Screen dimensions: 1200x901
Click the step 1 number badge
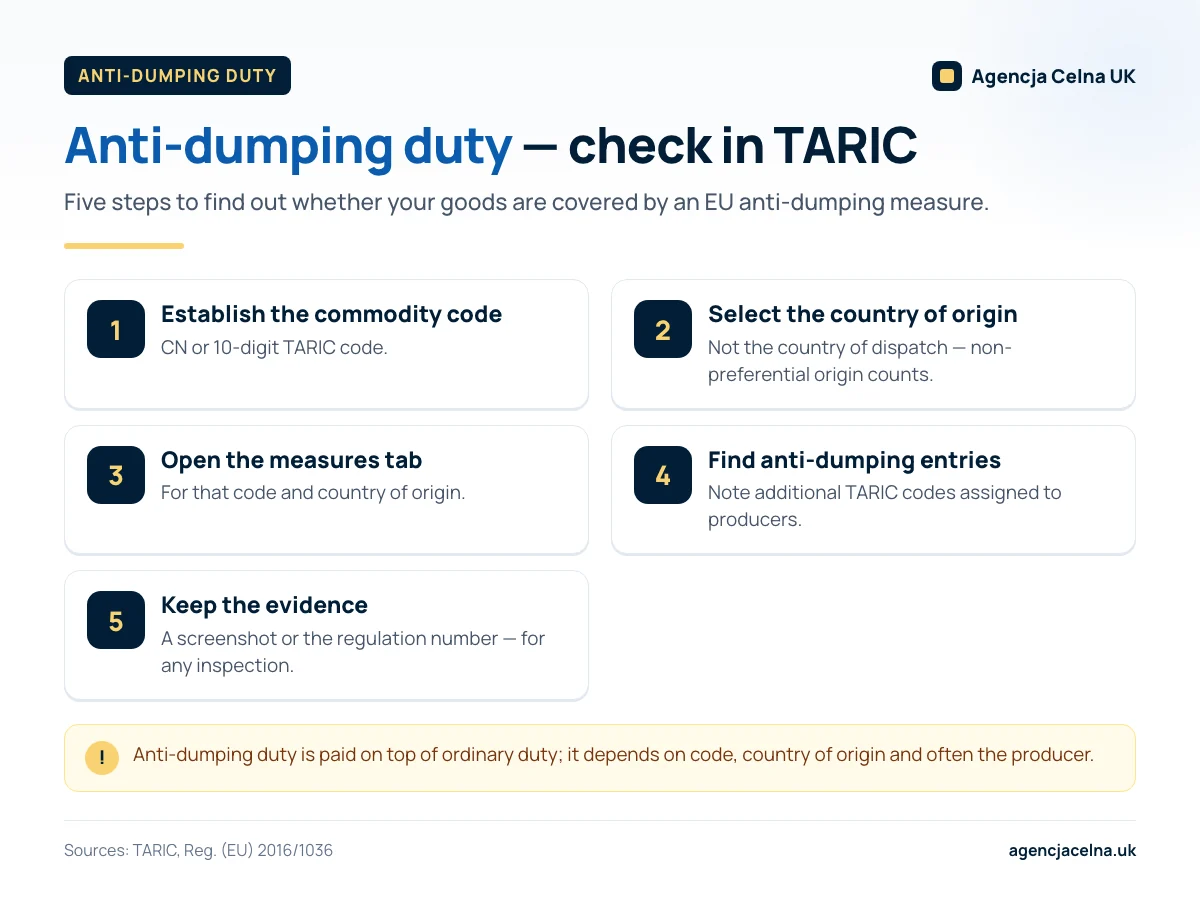(116, 329)
